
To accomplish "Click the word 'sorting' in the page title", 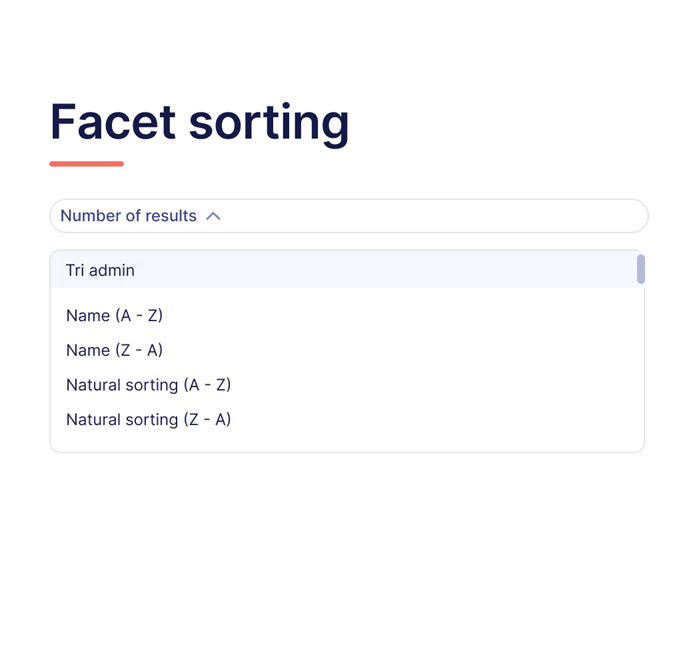I will coord(269,122).
